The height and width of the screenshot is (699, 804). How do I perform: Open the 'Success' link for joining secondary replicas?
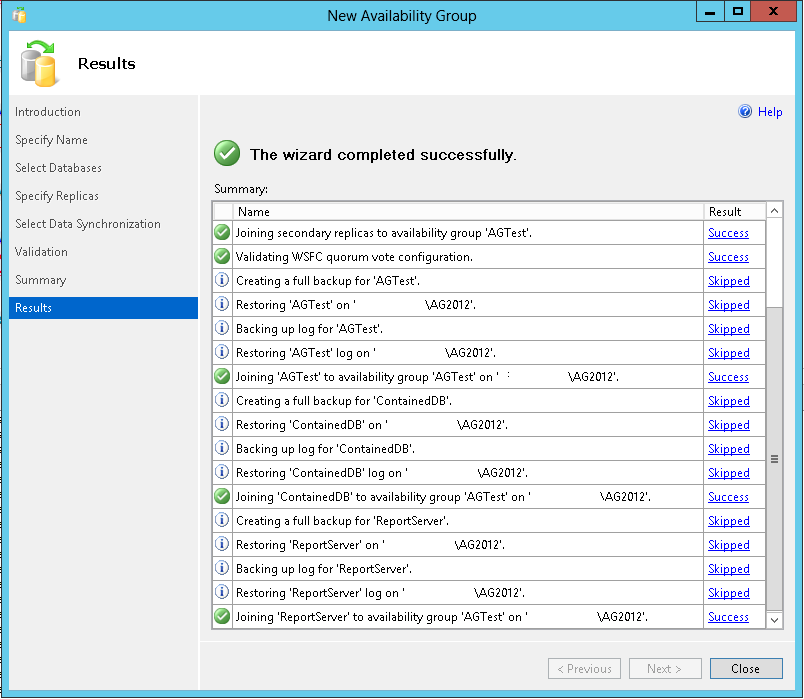click(728, 232)
